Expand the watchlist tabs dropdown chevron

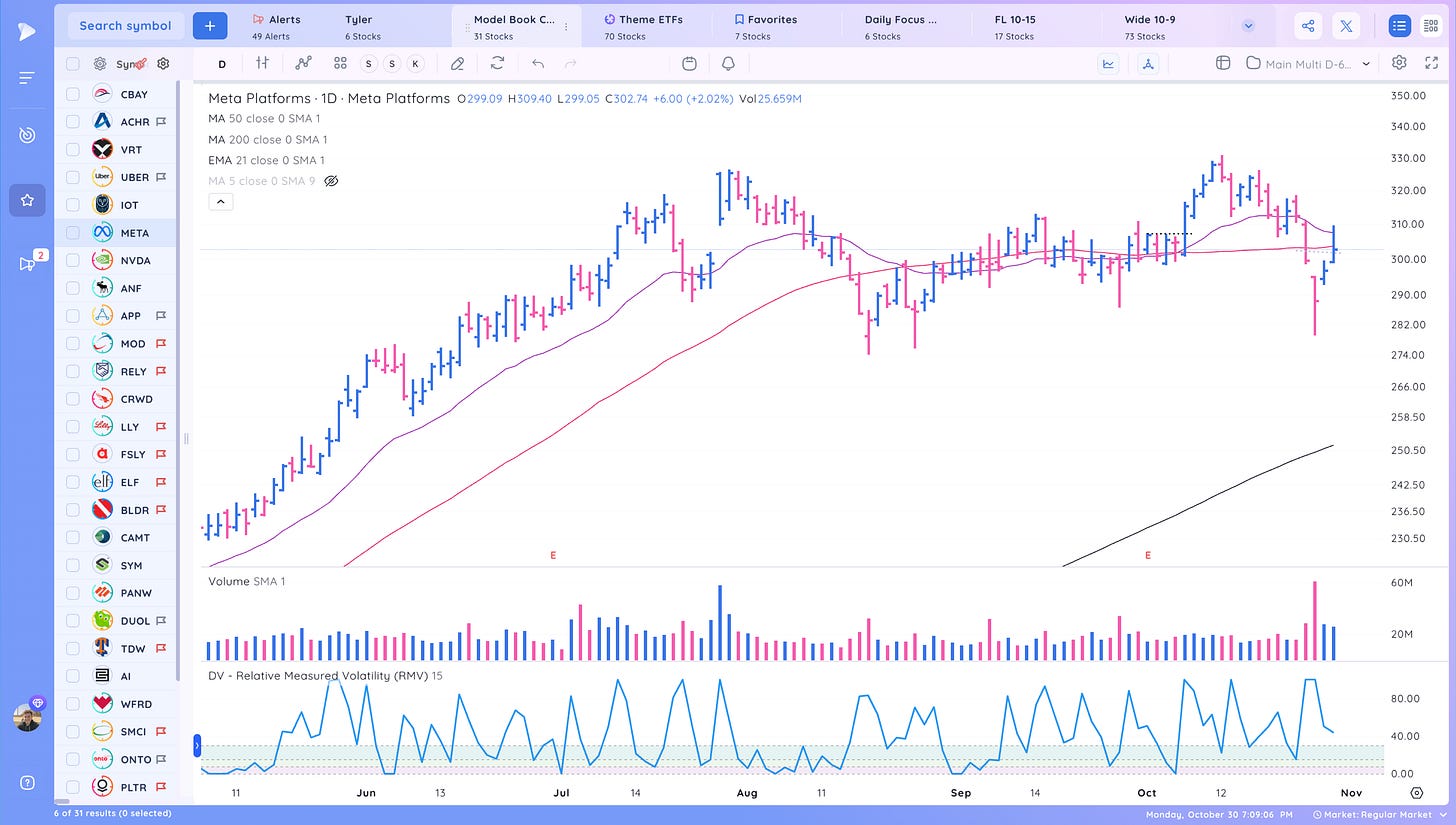1248,26
